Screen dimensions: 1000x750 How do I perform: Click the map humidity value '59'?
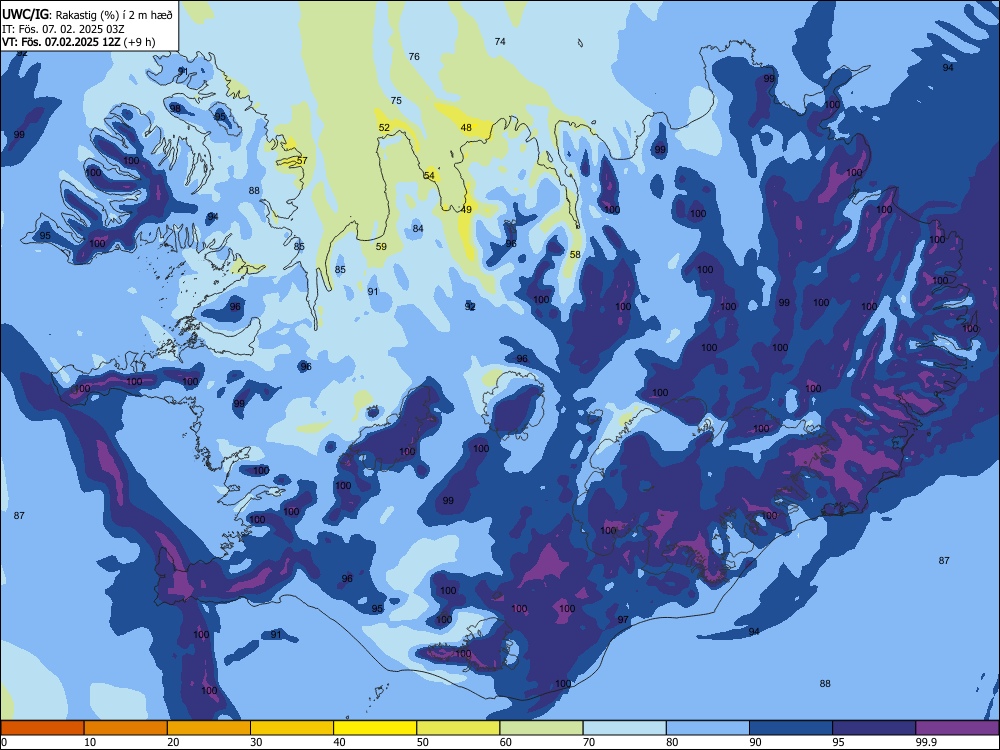click(x=381, y=247)
